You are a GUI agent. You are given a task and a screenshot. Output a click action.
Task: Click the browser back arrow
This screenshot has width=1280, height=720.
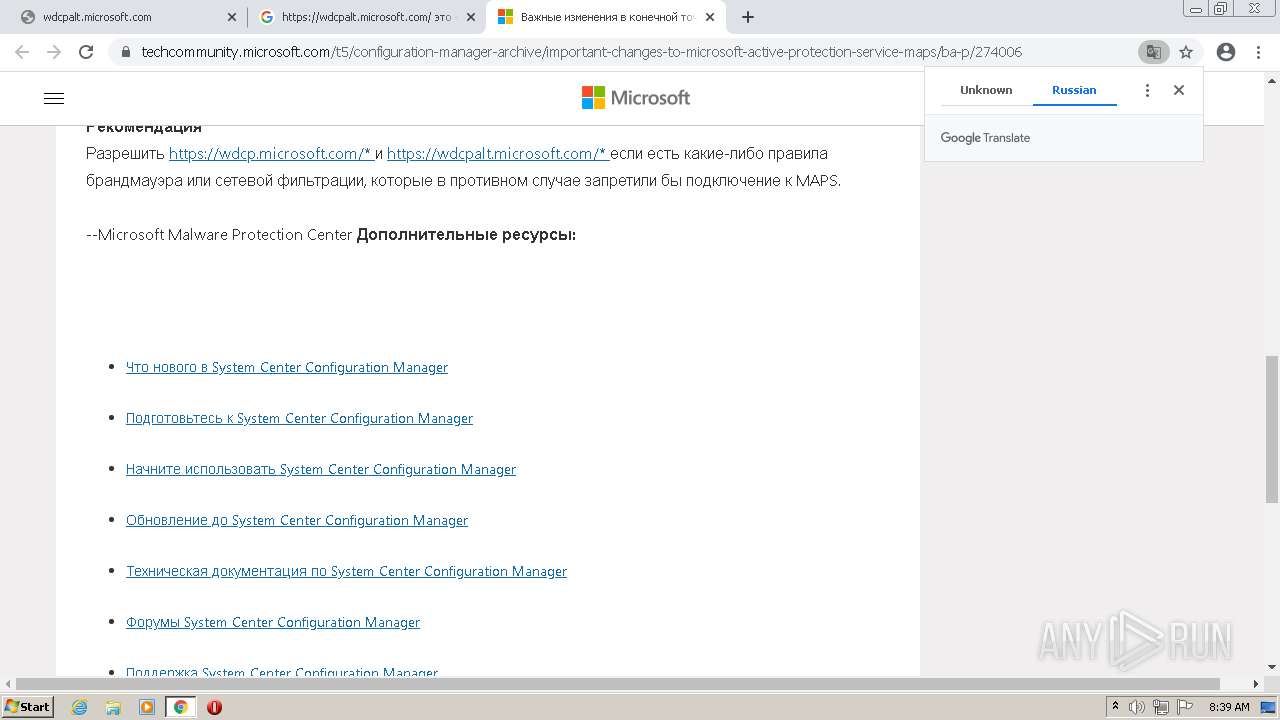22,52
